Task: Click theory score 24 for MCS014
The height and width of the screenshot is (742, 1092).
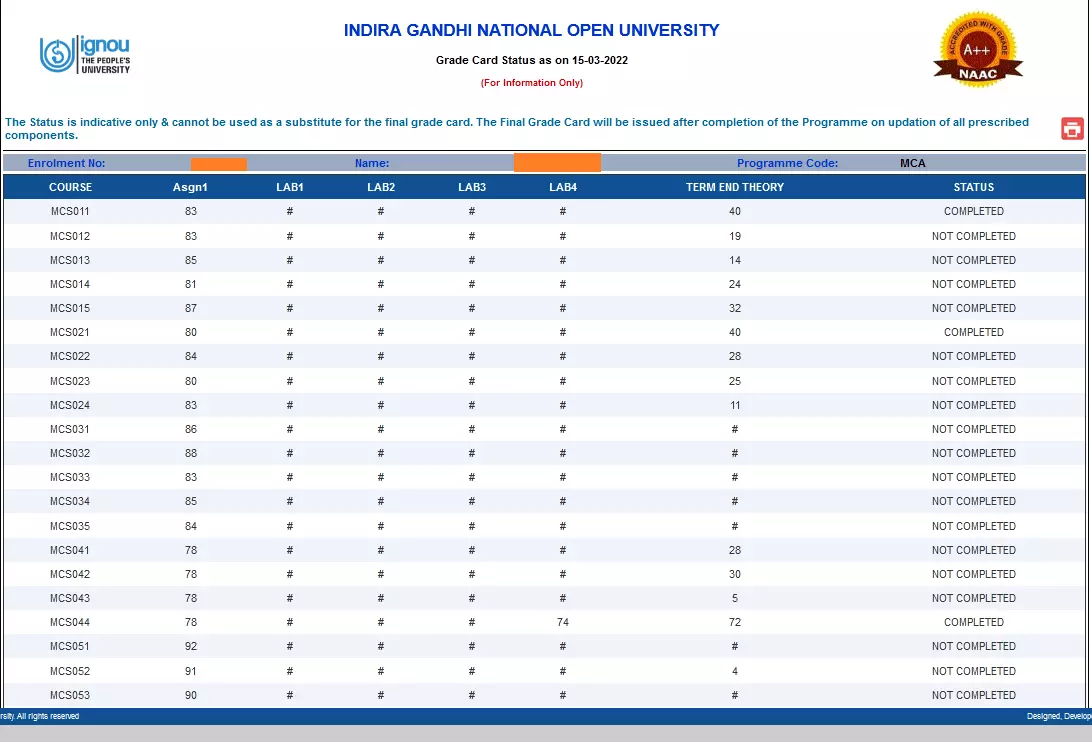Action: pos(735,284)
